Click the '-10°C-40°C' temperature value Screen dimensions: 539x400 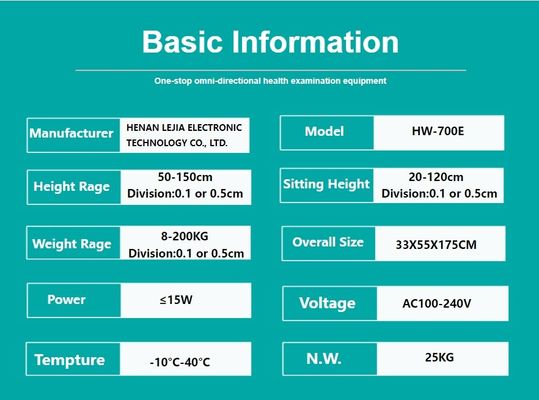pos(180,362)
